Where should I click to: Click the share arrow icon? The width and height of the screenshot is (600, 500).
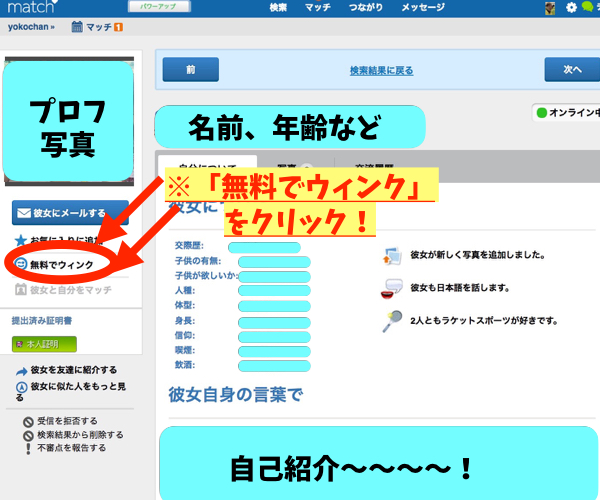[x=21, y=371]
